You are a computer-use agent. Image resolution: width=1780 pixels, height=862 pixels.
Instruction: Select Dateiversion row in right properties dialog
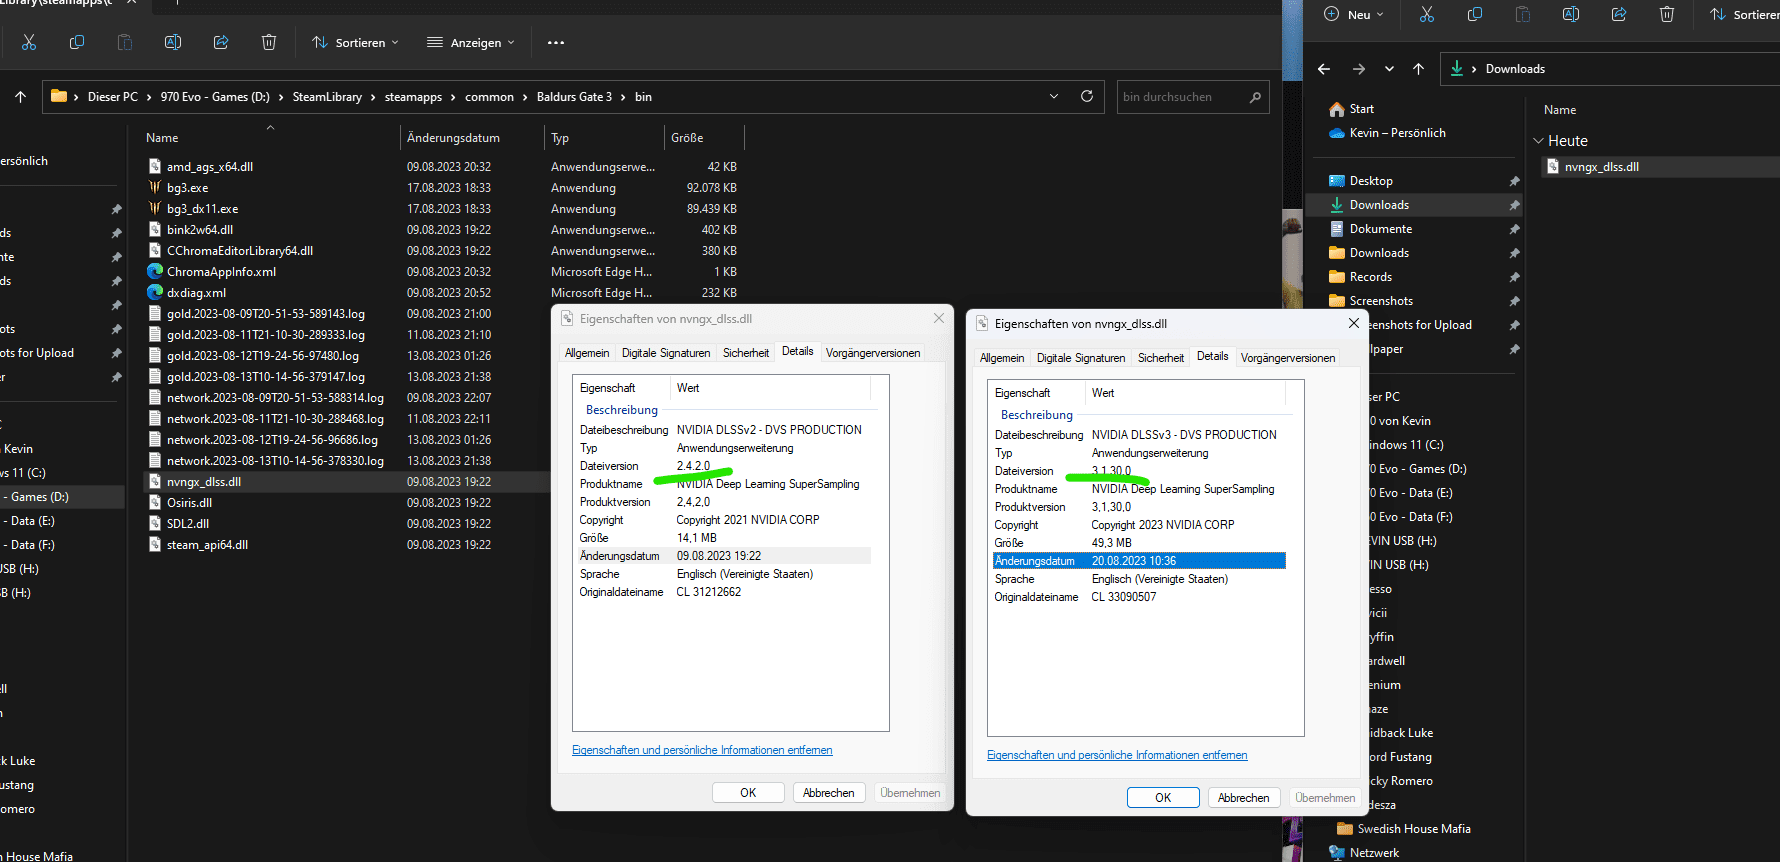pyautogui.click(x=1139, y=471)
